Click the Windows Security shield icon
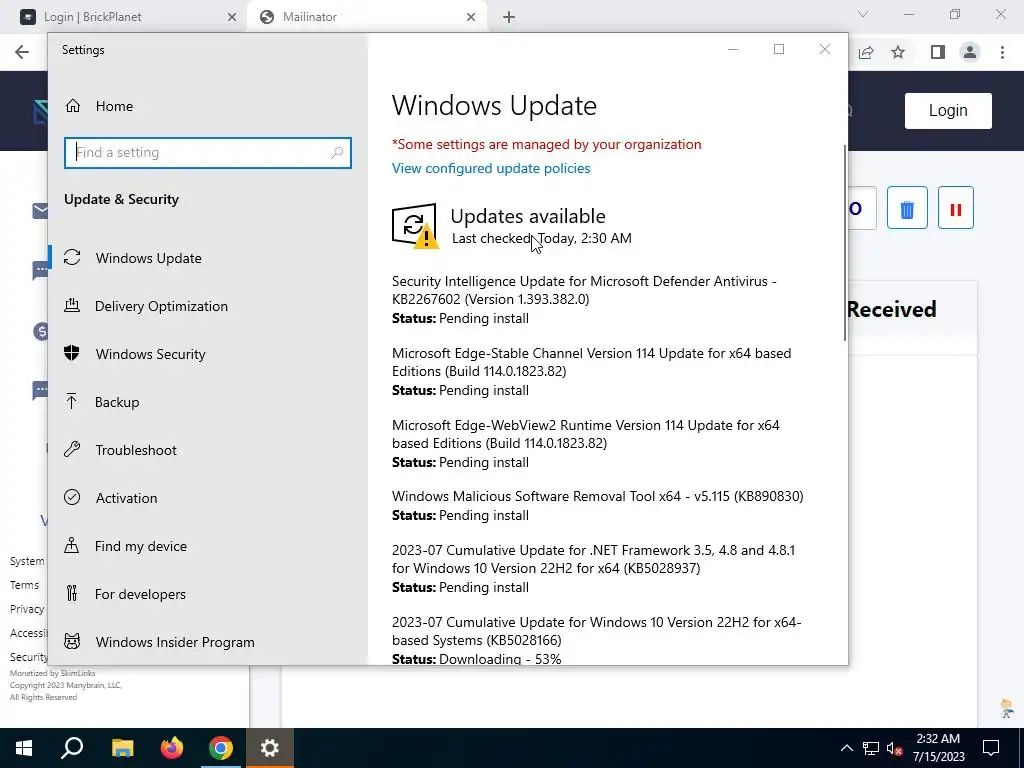This screenshot has height=768, width=1024. click(x=72, y=353)
